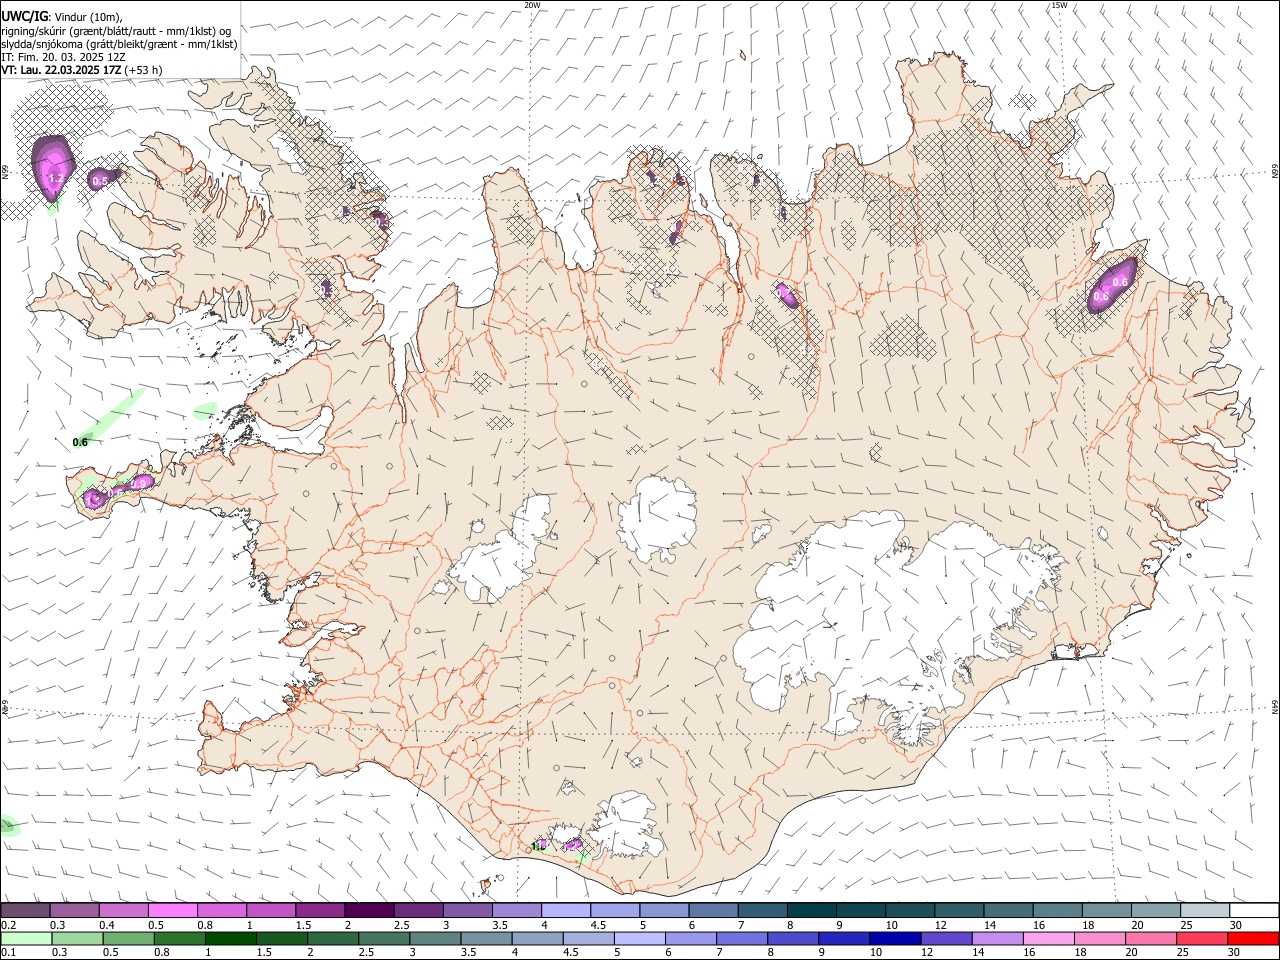Click the 'UWC/IG' title in the info box
Screen dimensions: 1280x960
tap(24, 16)
